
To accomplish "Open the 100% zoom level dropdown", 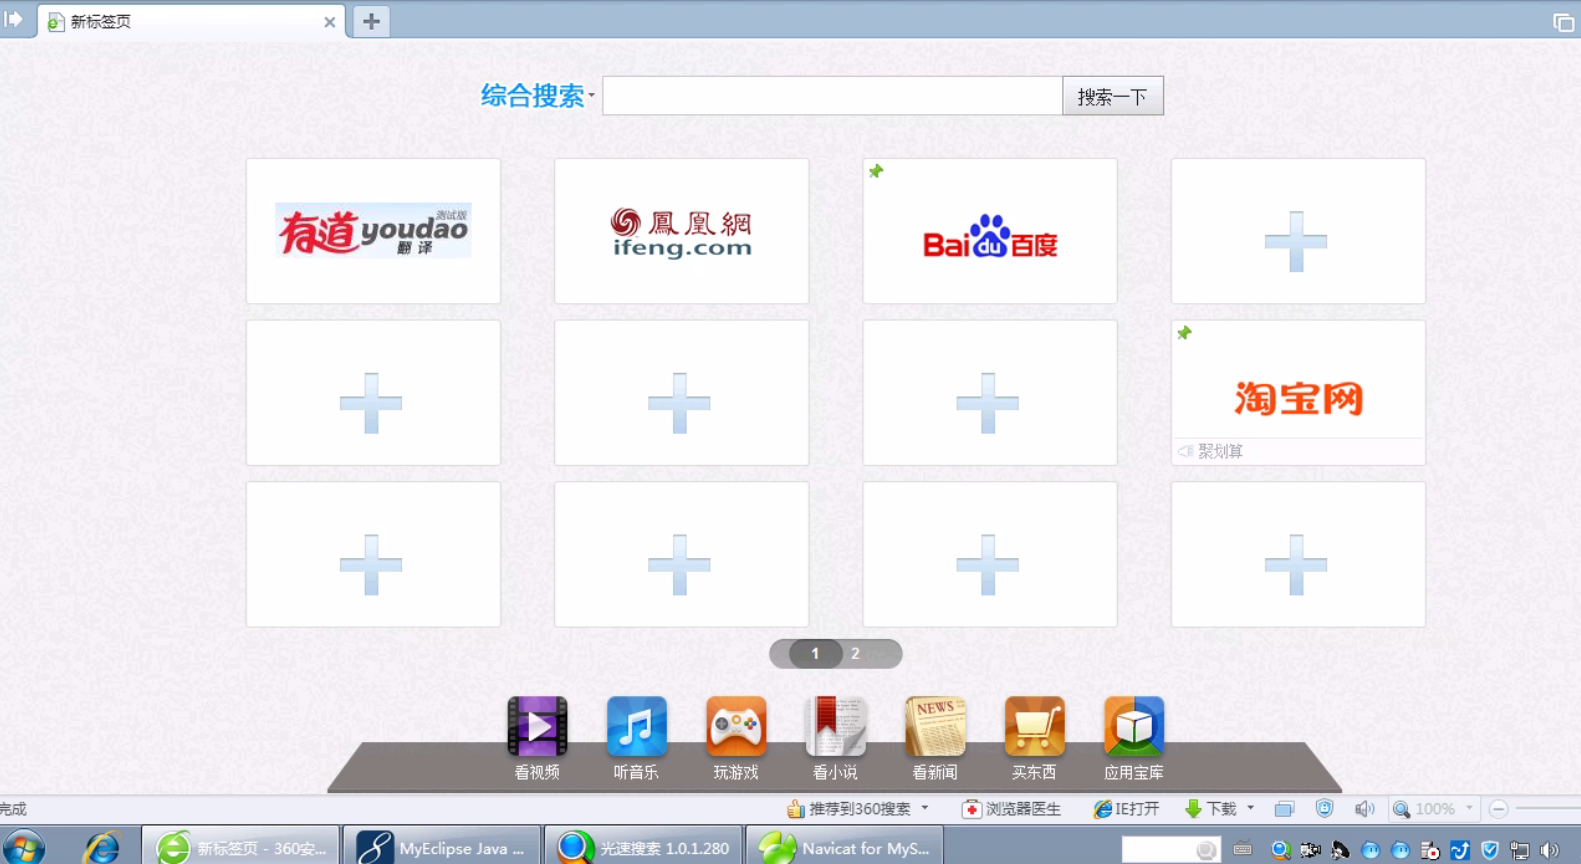I will click(1469, 808).
